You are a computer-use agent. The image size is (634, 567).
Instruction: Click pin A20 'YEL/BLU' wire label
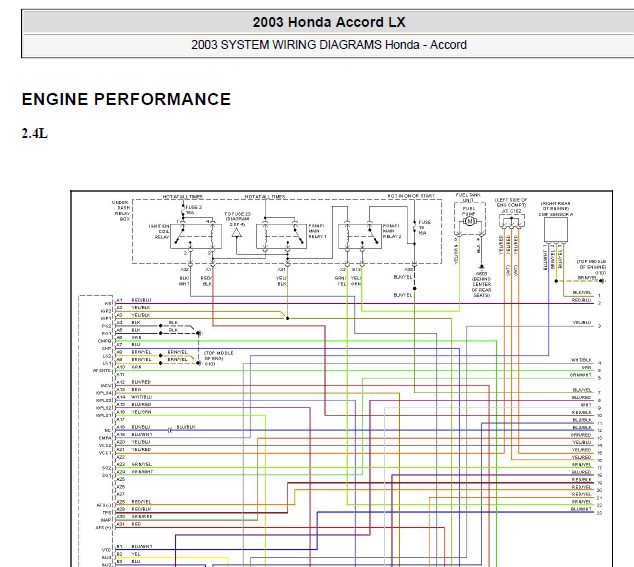[x=141, y=442]
